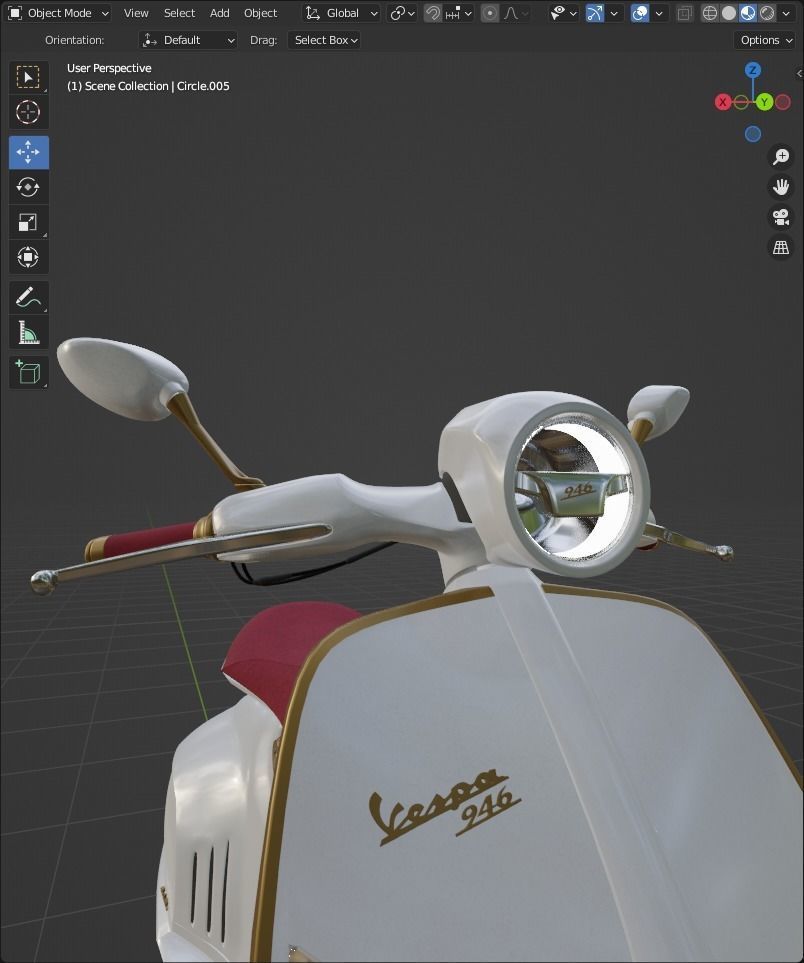Screen dimensions: 804x963
Task: Toggle viewport gizmos display
Action: click(x=595, y=13)
